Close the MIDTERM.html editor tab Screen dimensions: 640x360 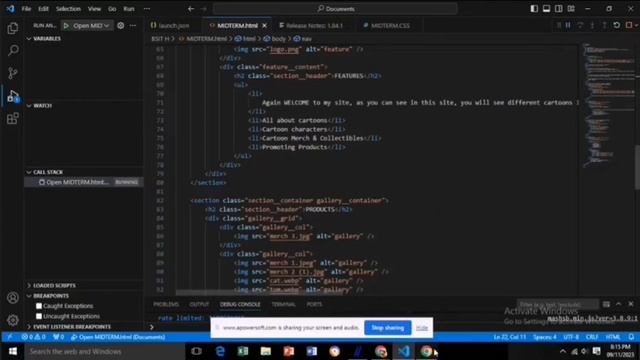pos(264,25)
